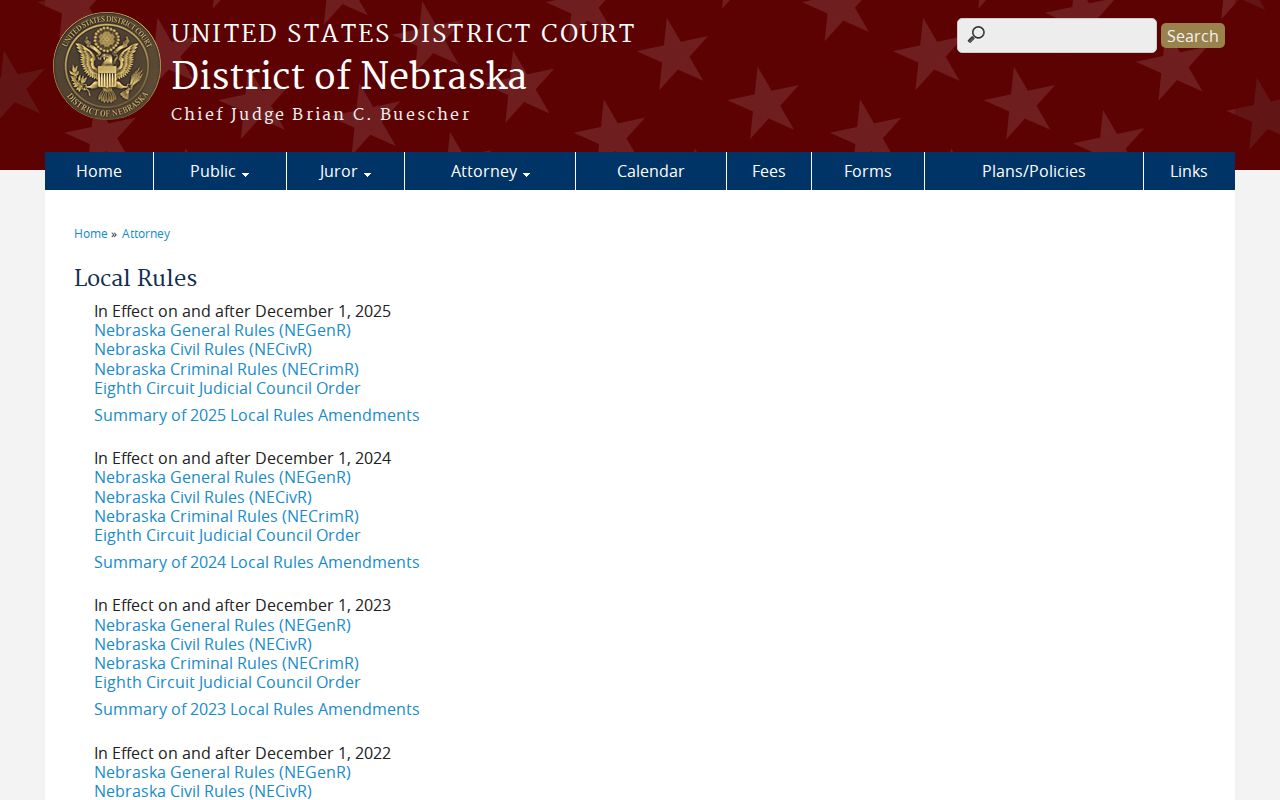Open 2024 Nebraska General Rules (NEGenR)
Screen dimensions: 1280x800
[222, 477]
